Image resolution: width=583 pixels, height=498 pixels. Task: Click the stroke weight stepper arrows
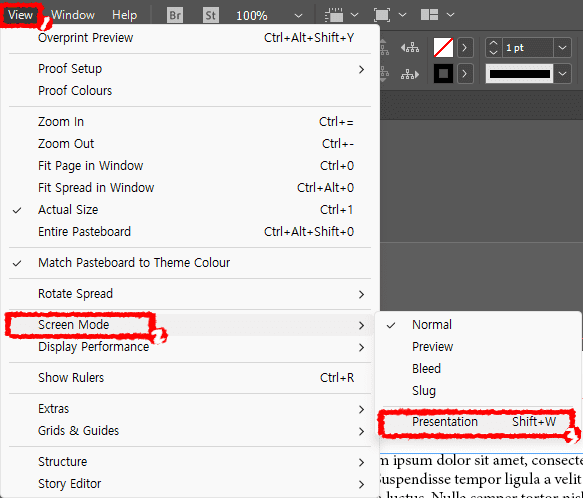click(493, 48)
